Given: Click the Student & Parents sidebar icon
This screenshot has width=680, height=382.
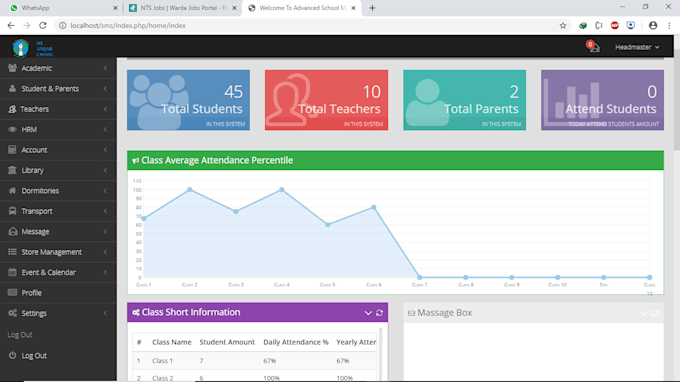Looking at the screenshot, I should tap(12, 88).
